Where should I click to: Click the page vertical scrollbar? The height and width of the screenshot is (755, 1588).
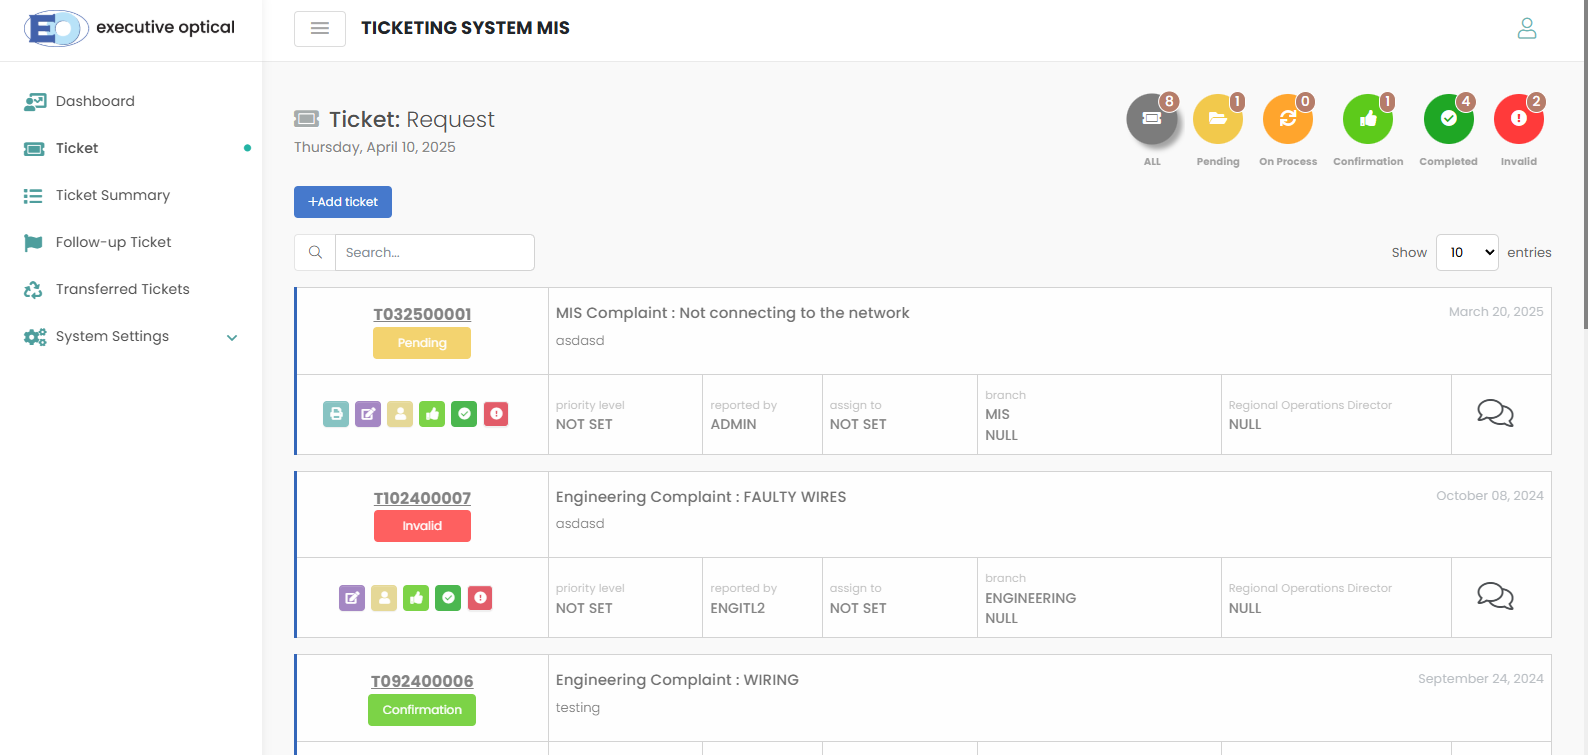point(1584,165)
